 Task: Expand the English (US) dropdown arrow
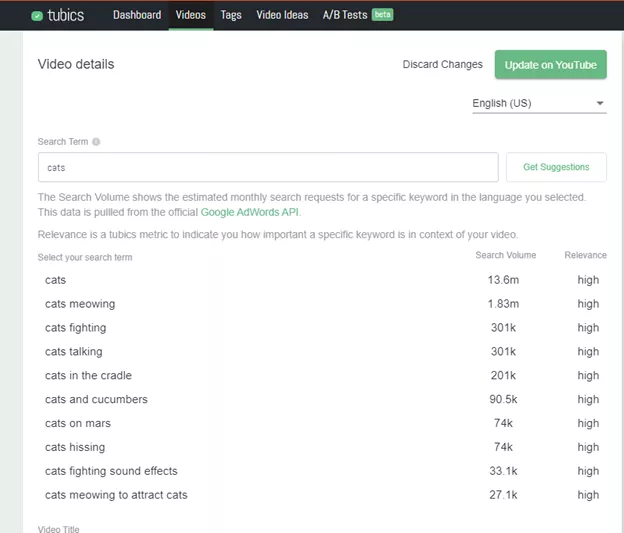click(600, 103)
